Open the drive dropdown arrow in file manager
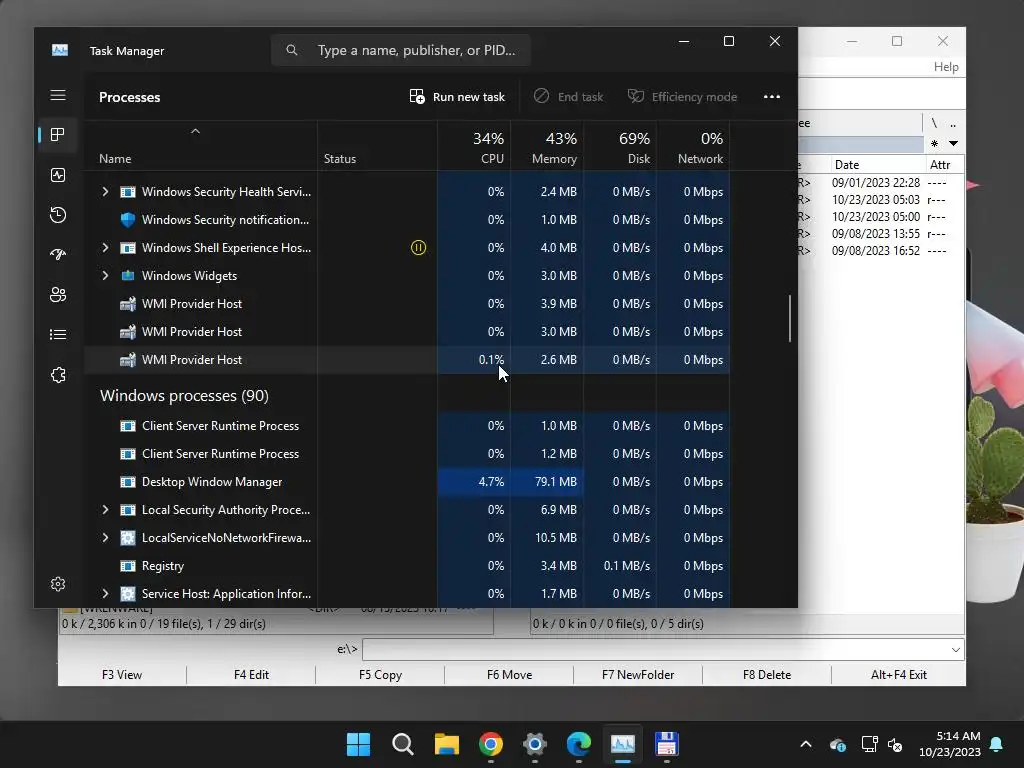Image resolution: width=1024 pixels, height=768 pixels. point(953,143)
